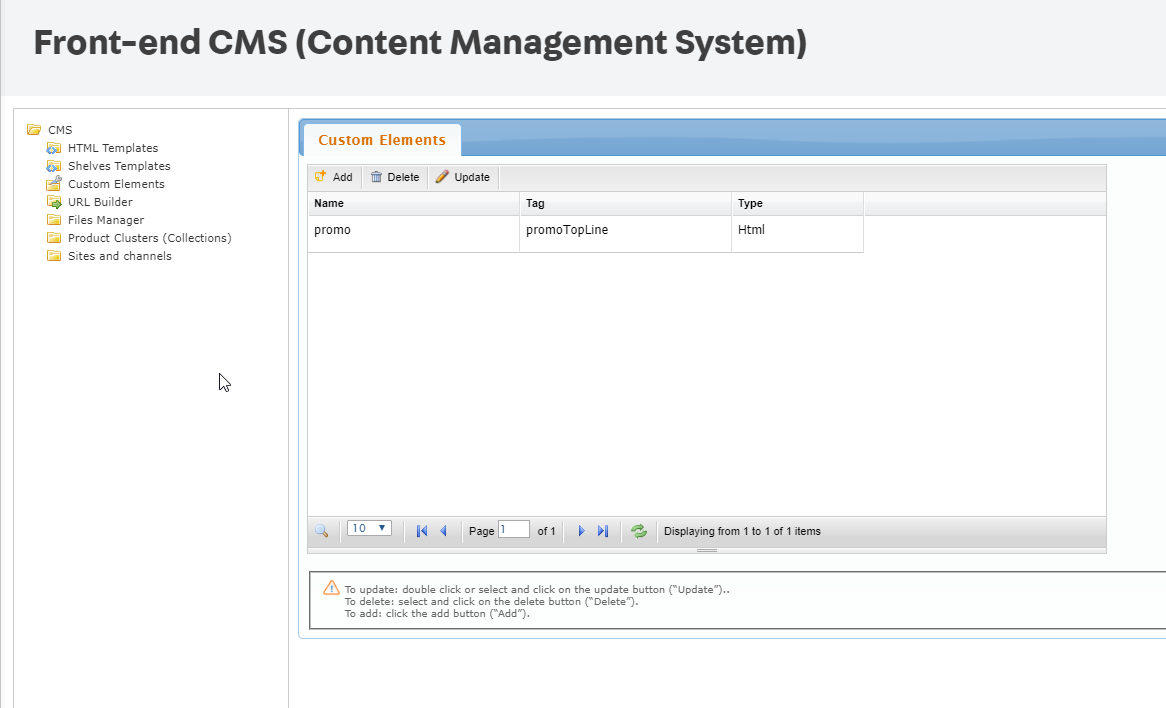Go to next page arrow icon
Viewport: 1166px width, 708px height.
pyautogui.click(x=581, y=531)
